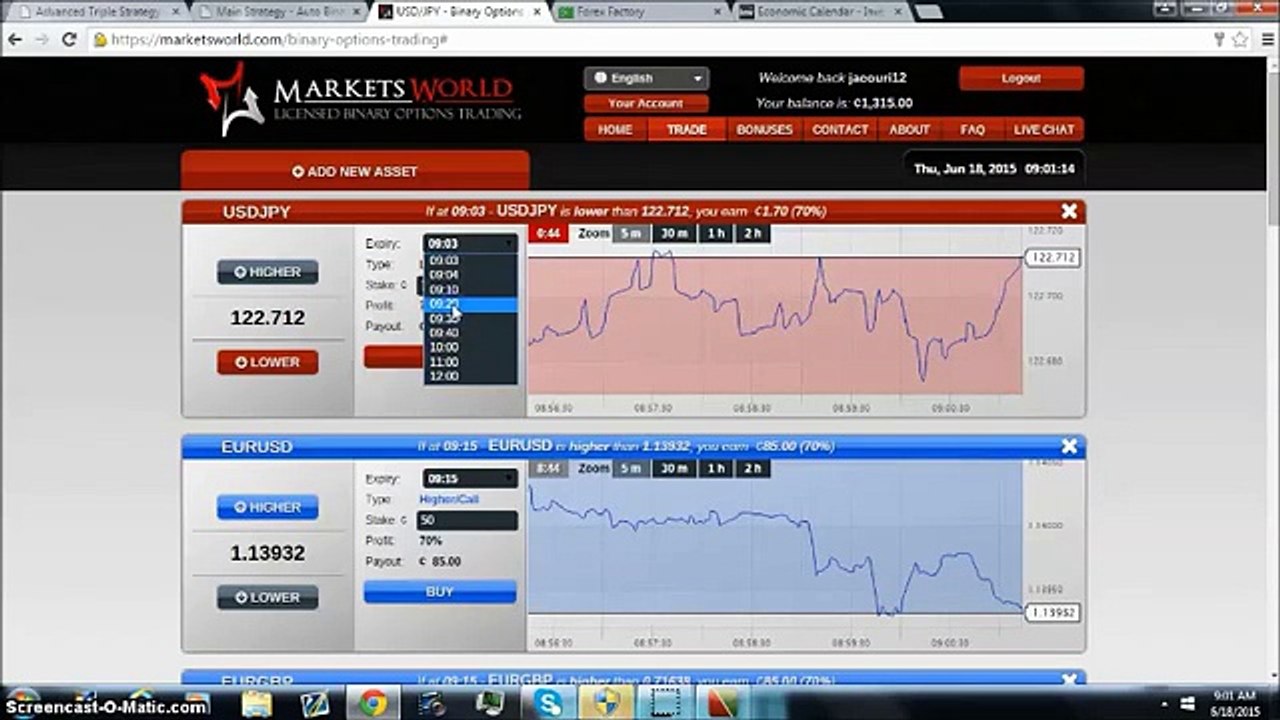
Task: Click the padlock icon in address bar
Action: pos(100,40)
